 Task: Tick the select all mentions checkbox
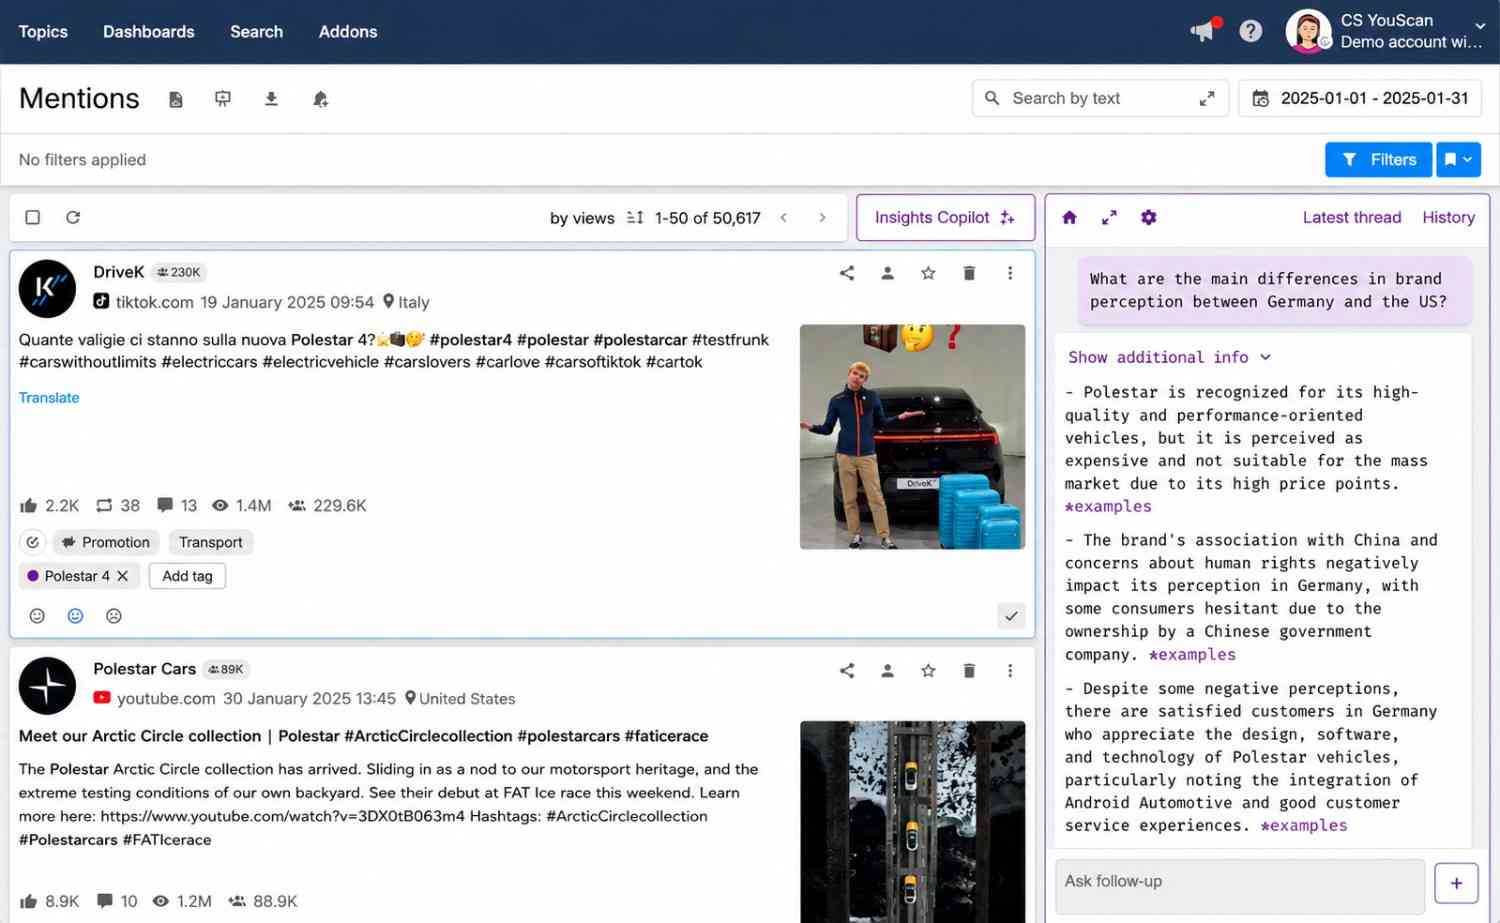(33, 217)
